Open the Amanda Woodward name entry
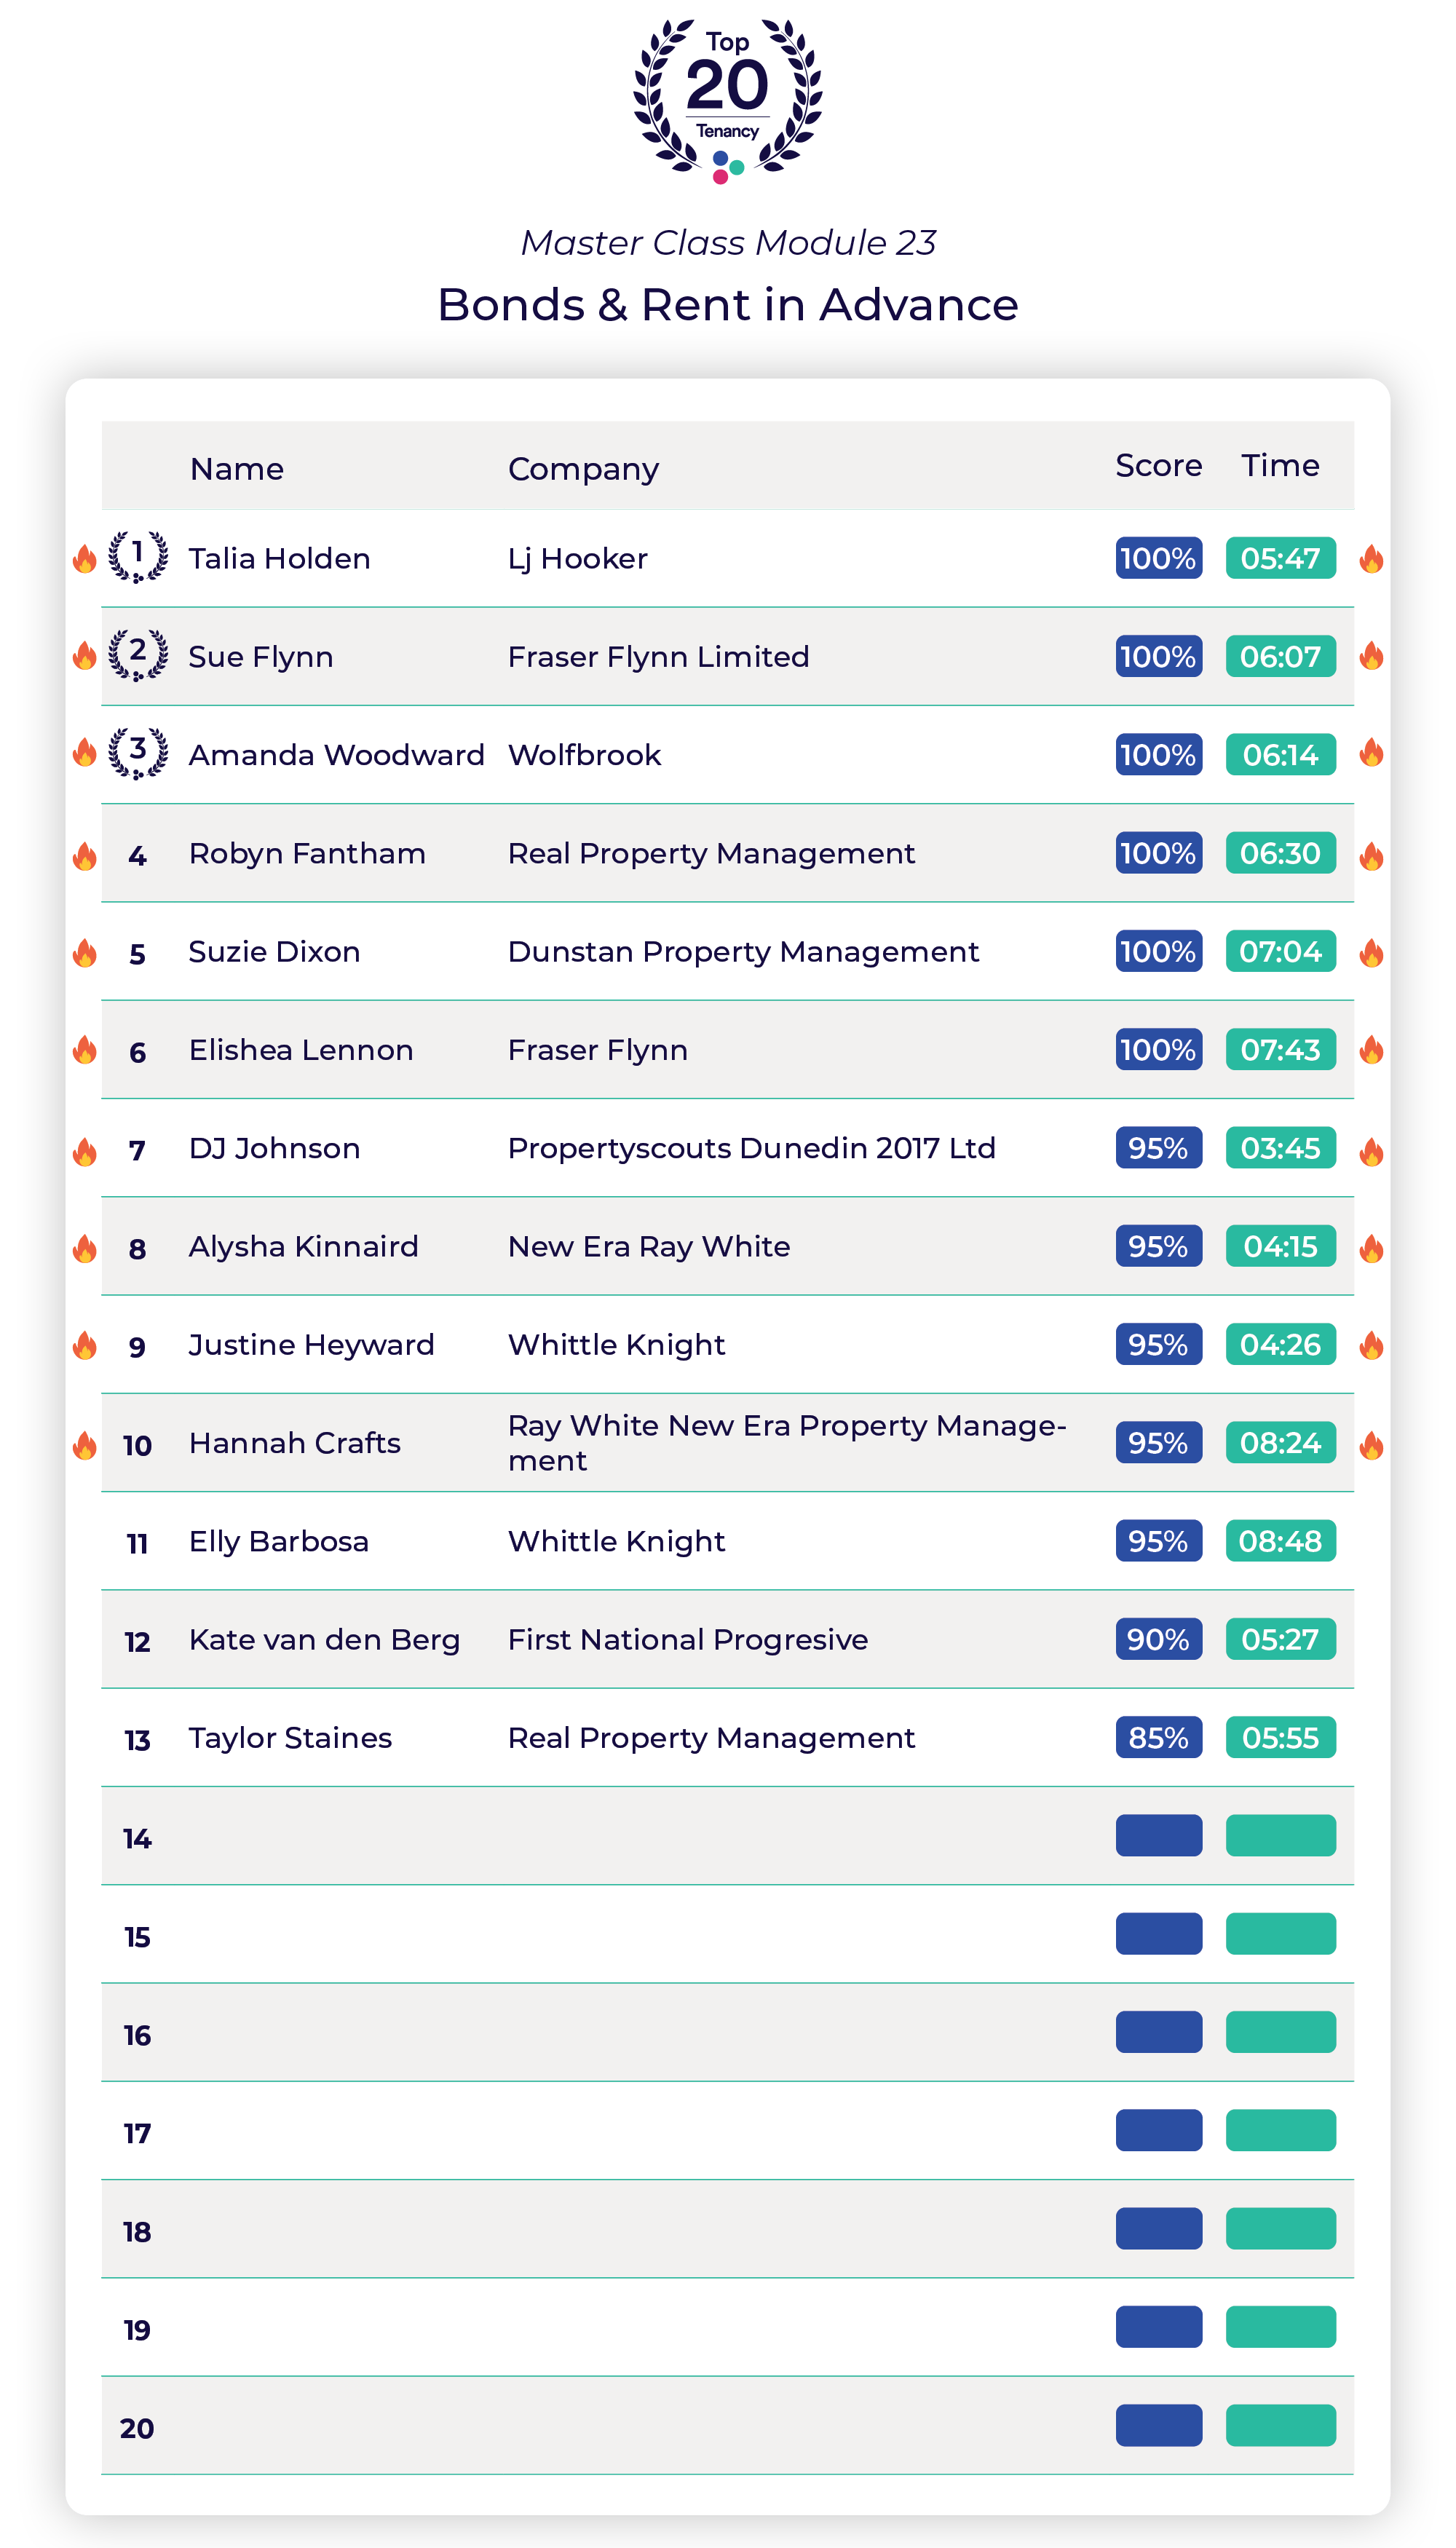 [336, 754]
